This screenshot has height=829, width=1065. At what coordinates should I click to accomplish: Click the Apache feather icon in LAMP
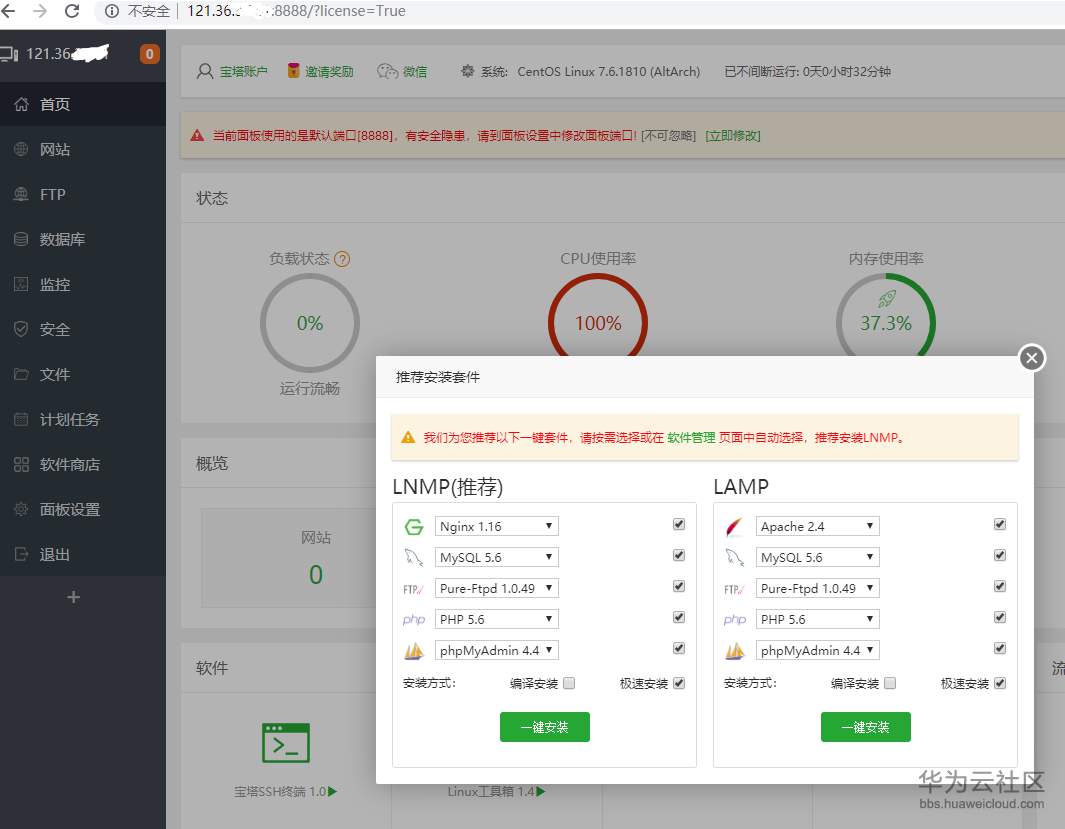tap(734, 526)
